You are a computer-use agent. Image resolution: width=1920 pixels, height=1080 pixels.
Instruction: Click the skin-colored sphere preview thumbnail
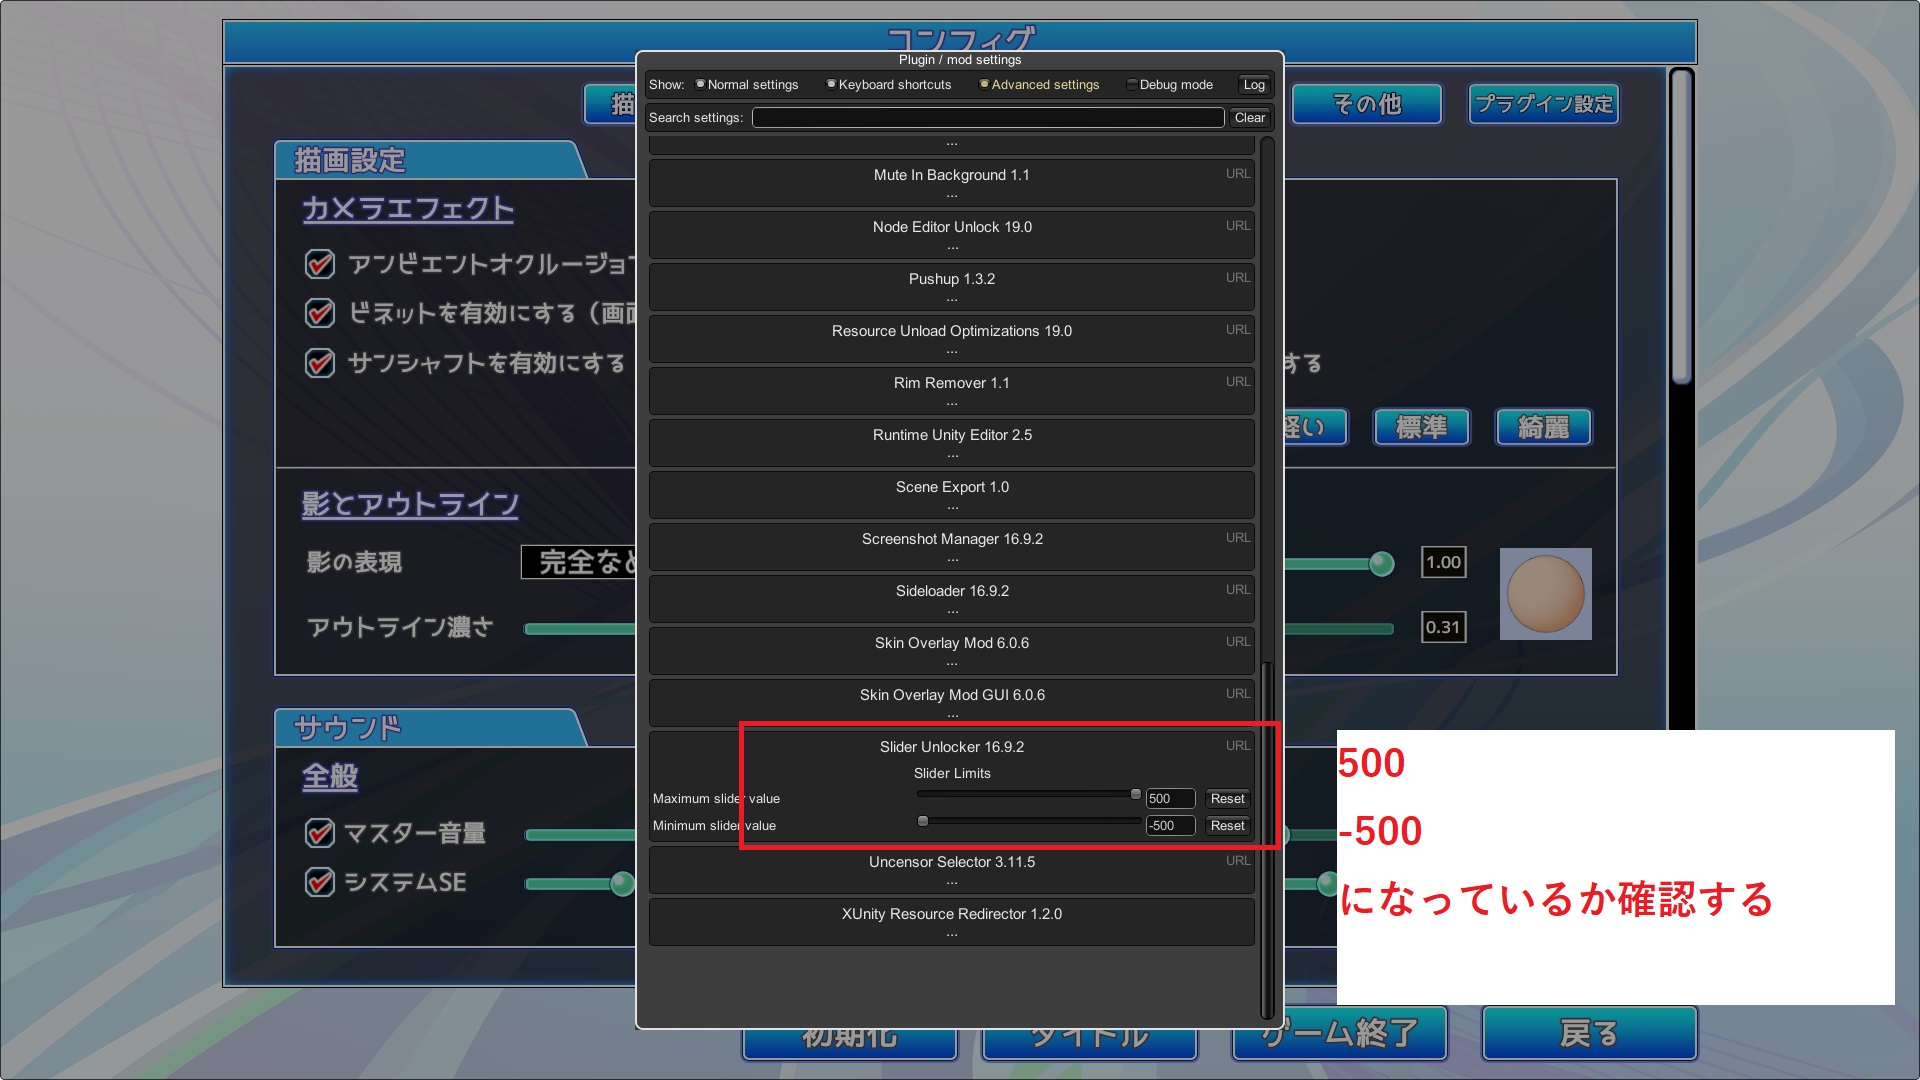pos(1545,594)
